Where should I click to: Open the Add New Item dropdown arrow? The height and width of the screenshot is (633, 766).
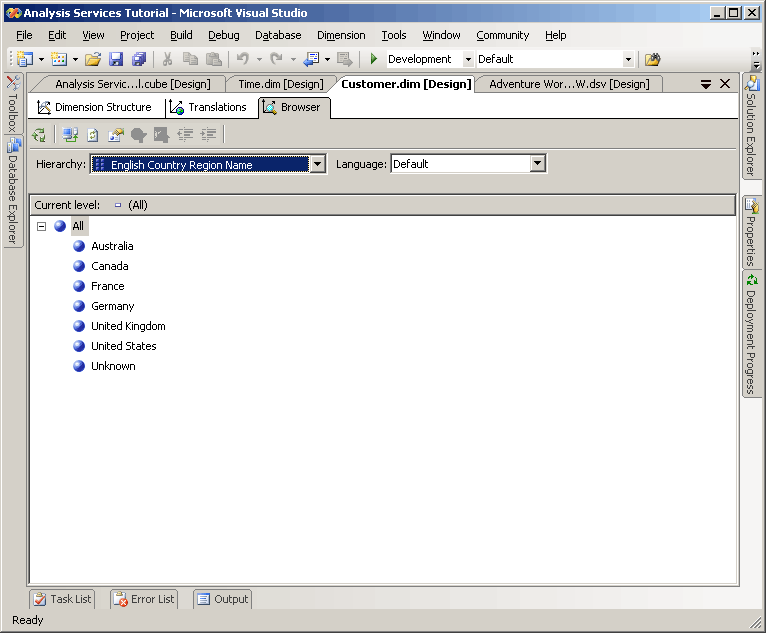[75, 59]
